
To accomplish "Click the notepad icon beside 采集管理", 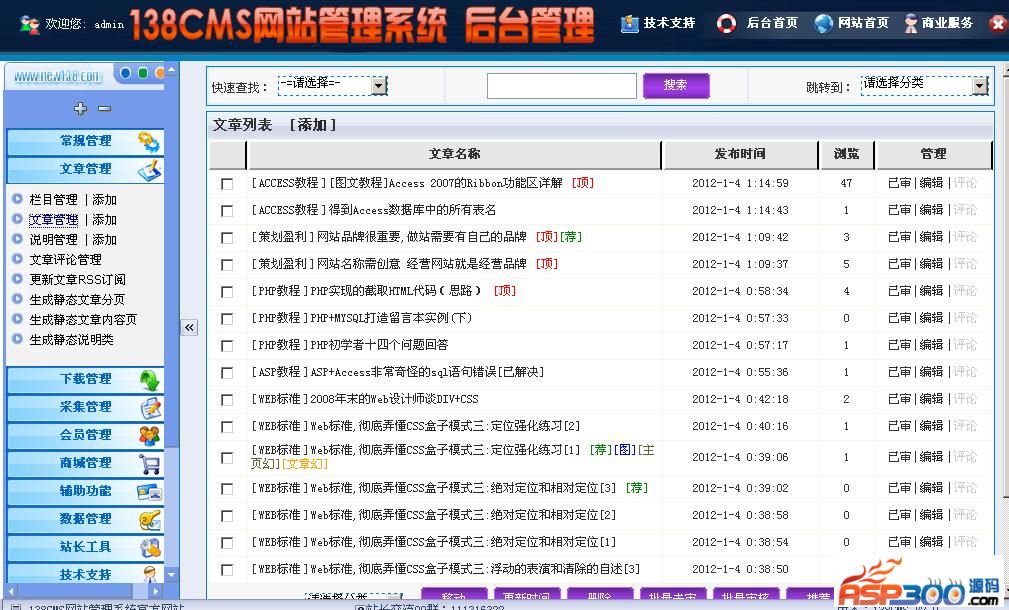I will [x=150, y=408].
